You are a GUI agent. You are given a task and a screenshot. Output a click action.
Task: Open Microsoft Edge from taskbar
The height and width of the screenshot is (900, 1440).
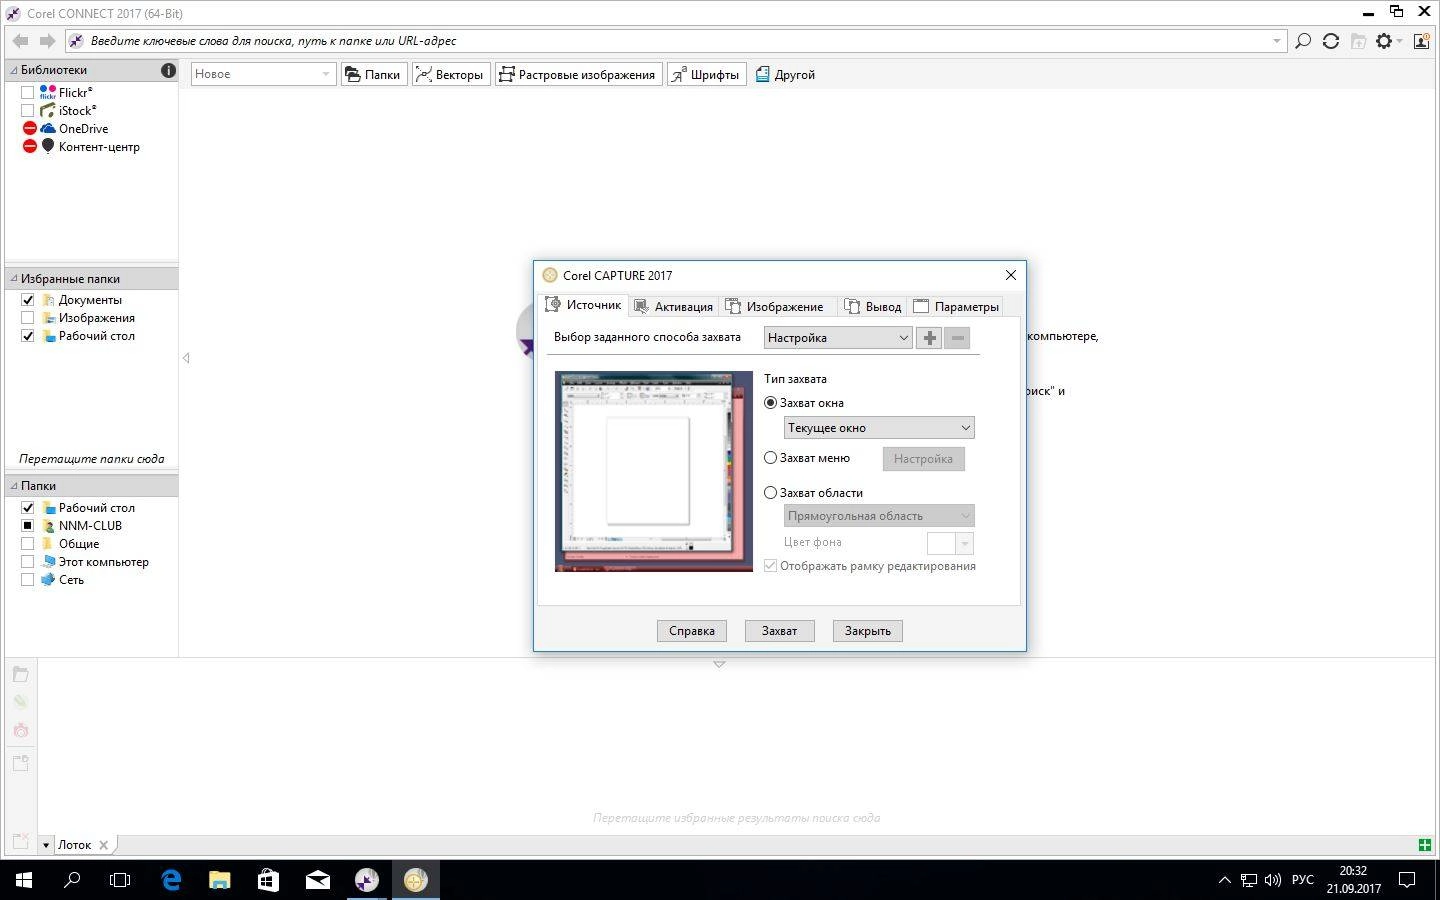pos(171,880)
